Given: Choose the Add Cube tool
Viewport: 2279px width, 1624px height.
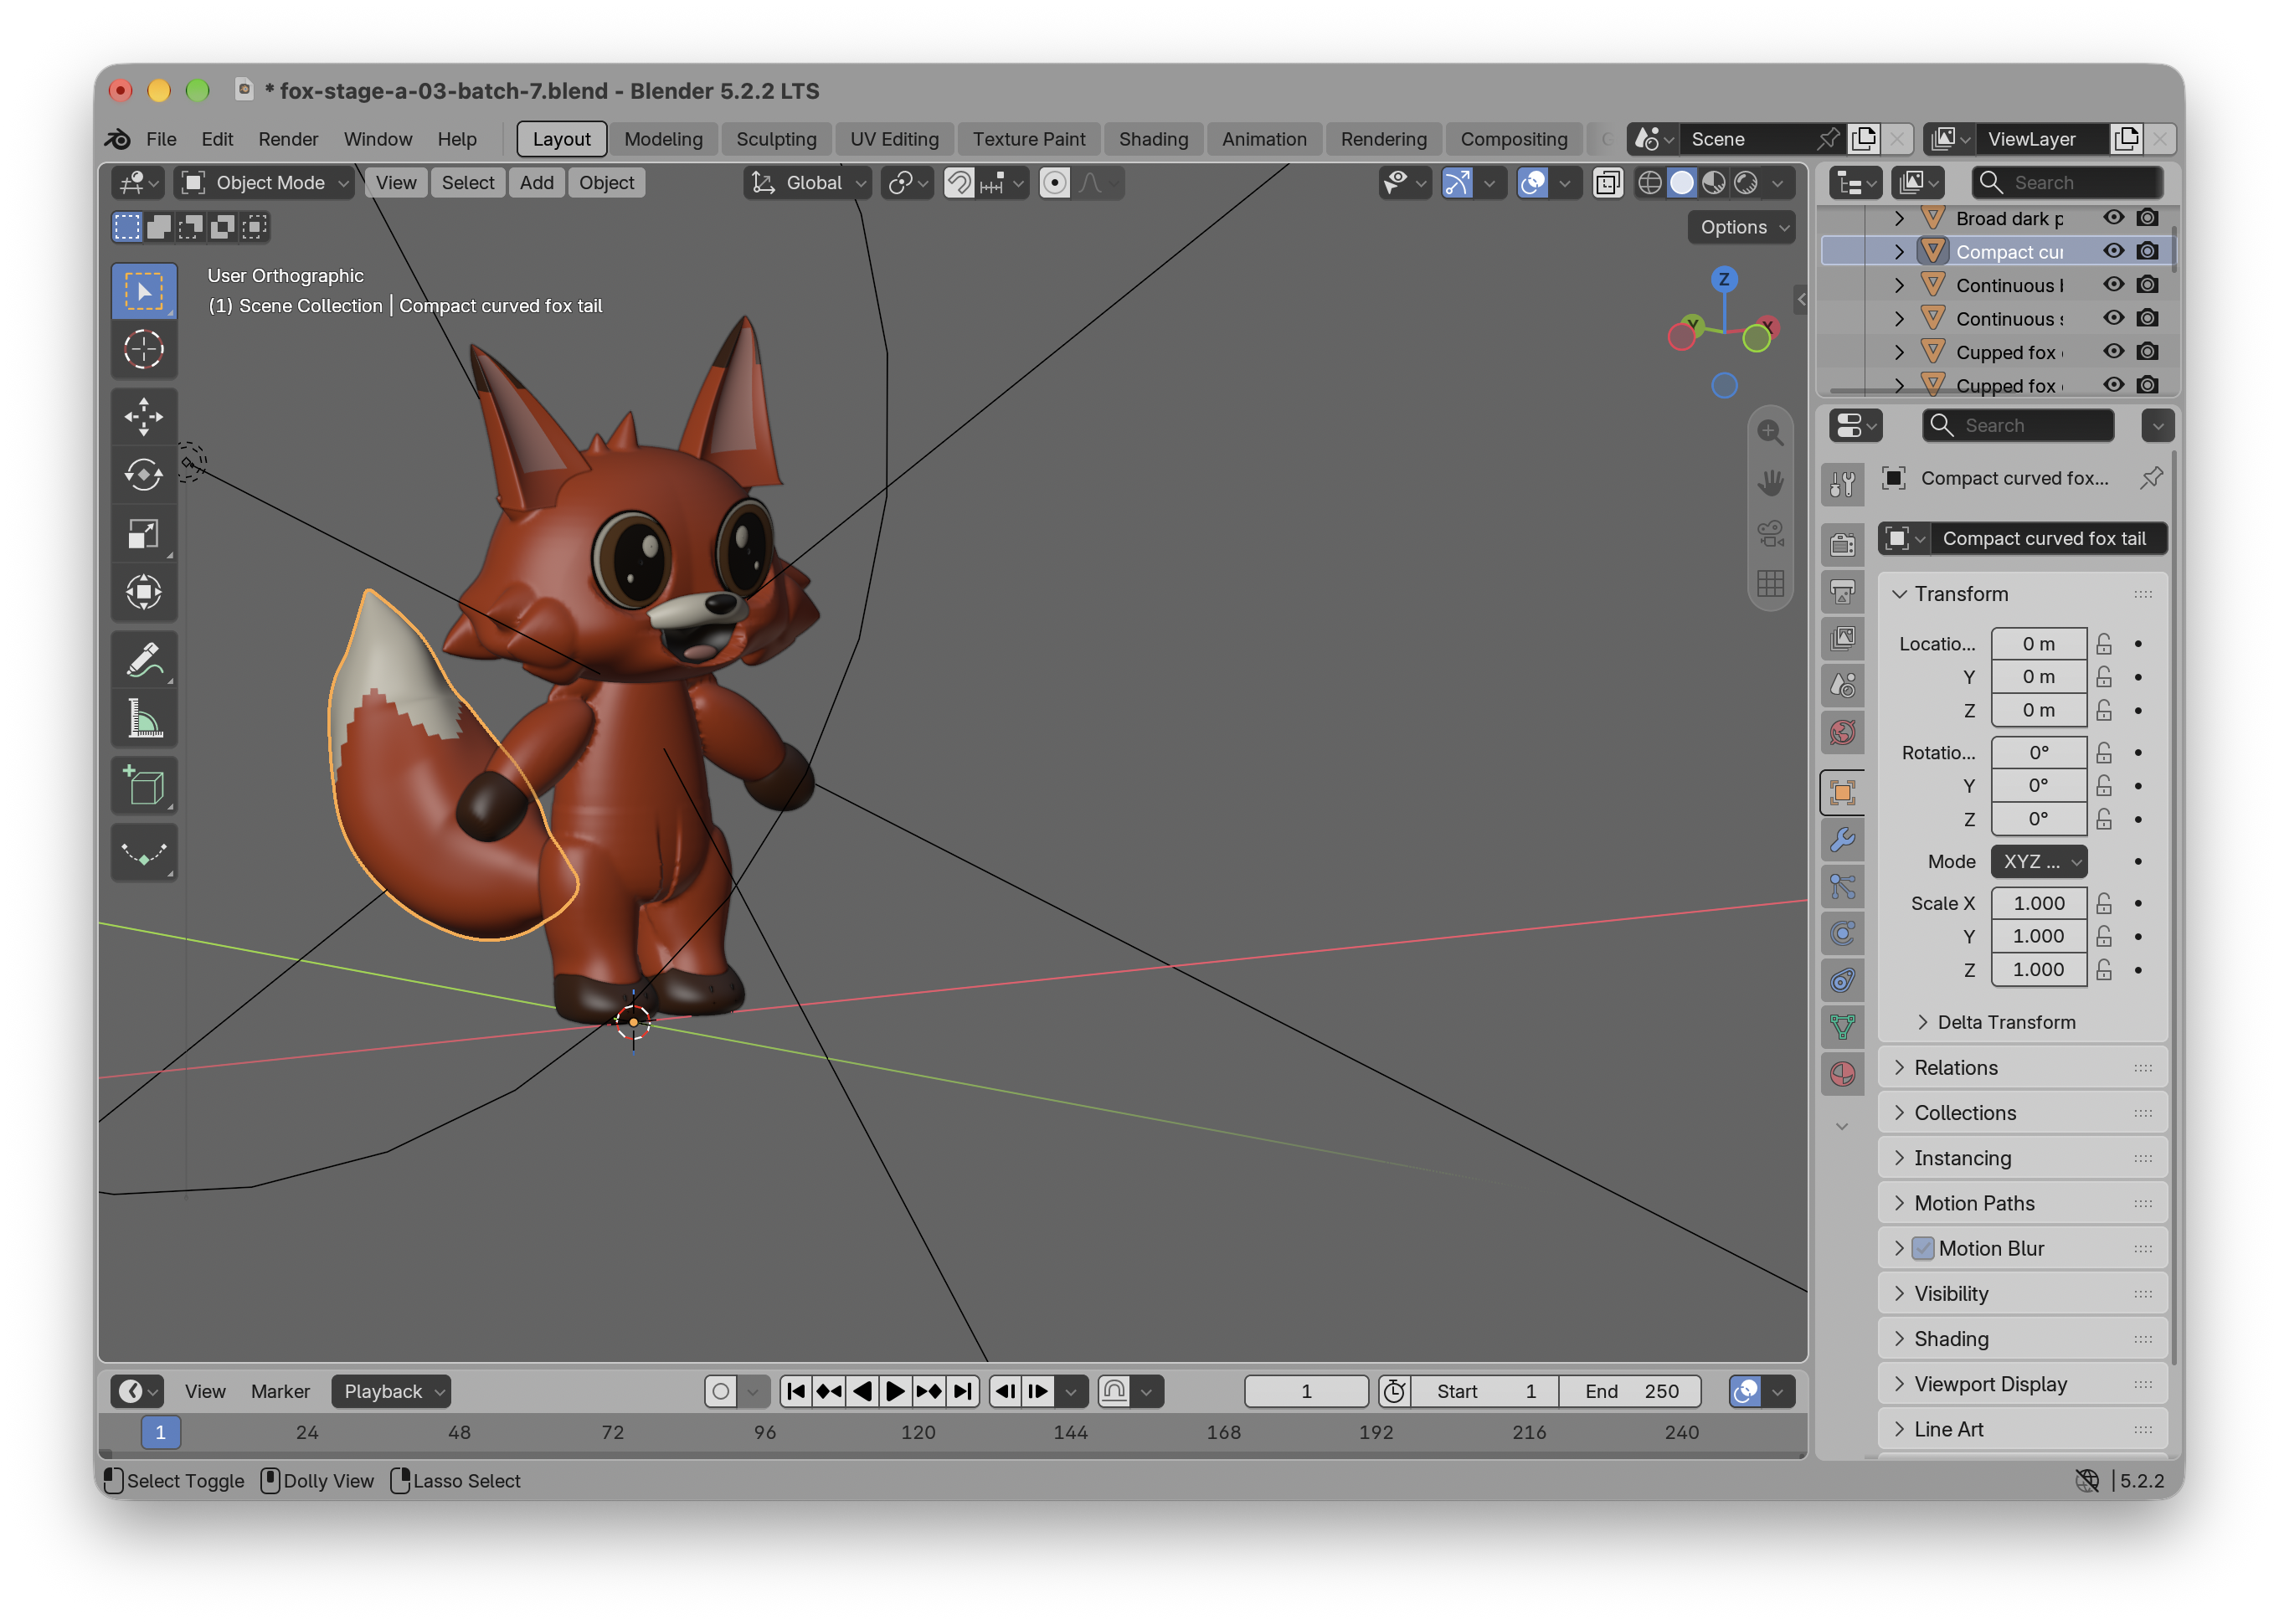Looking at the screenshot, I should [x=144, y=786].
